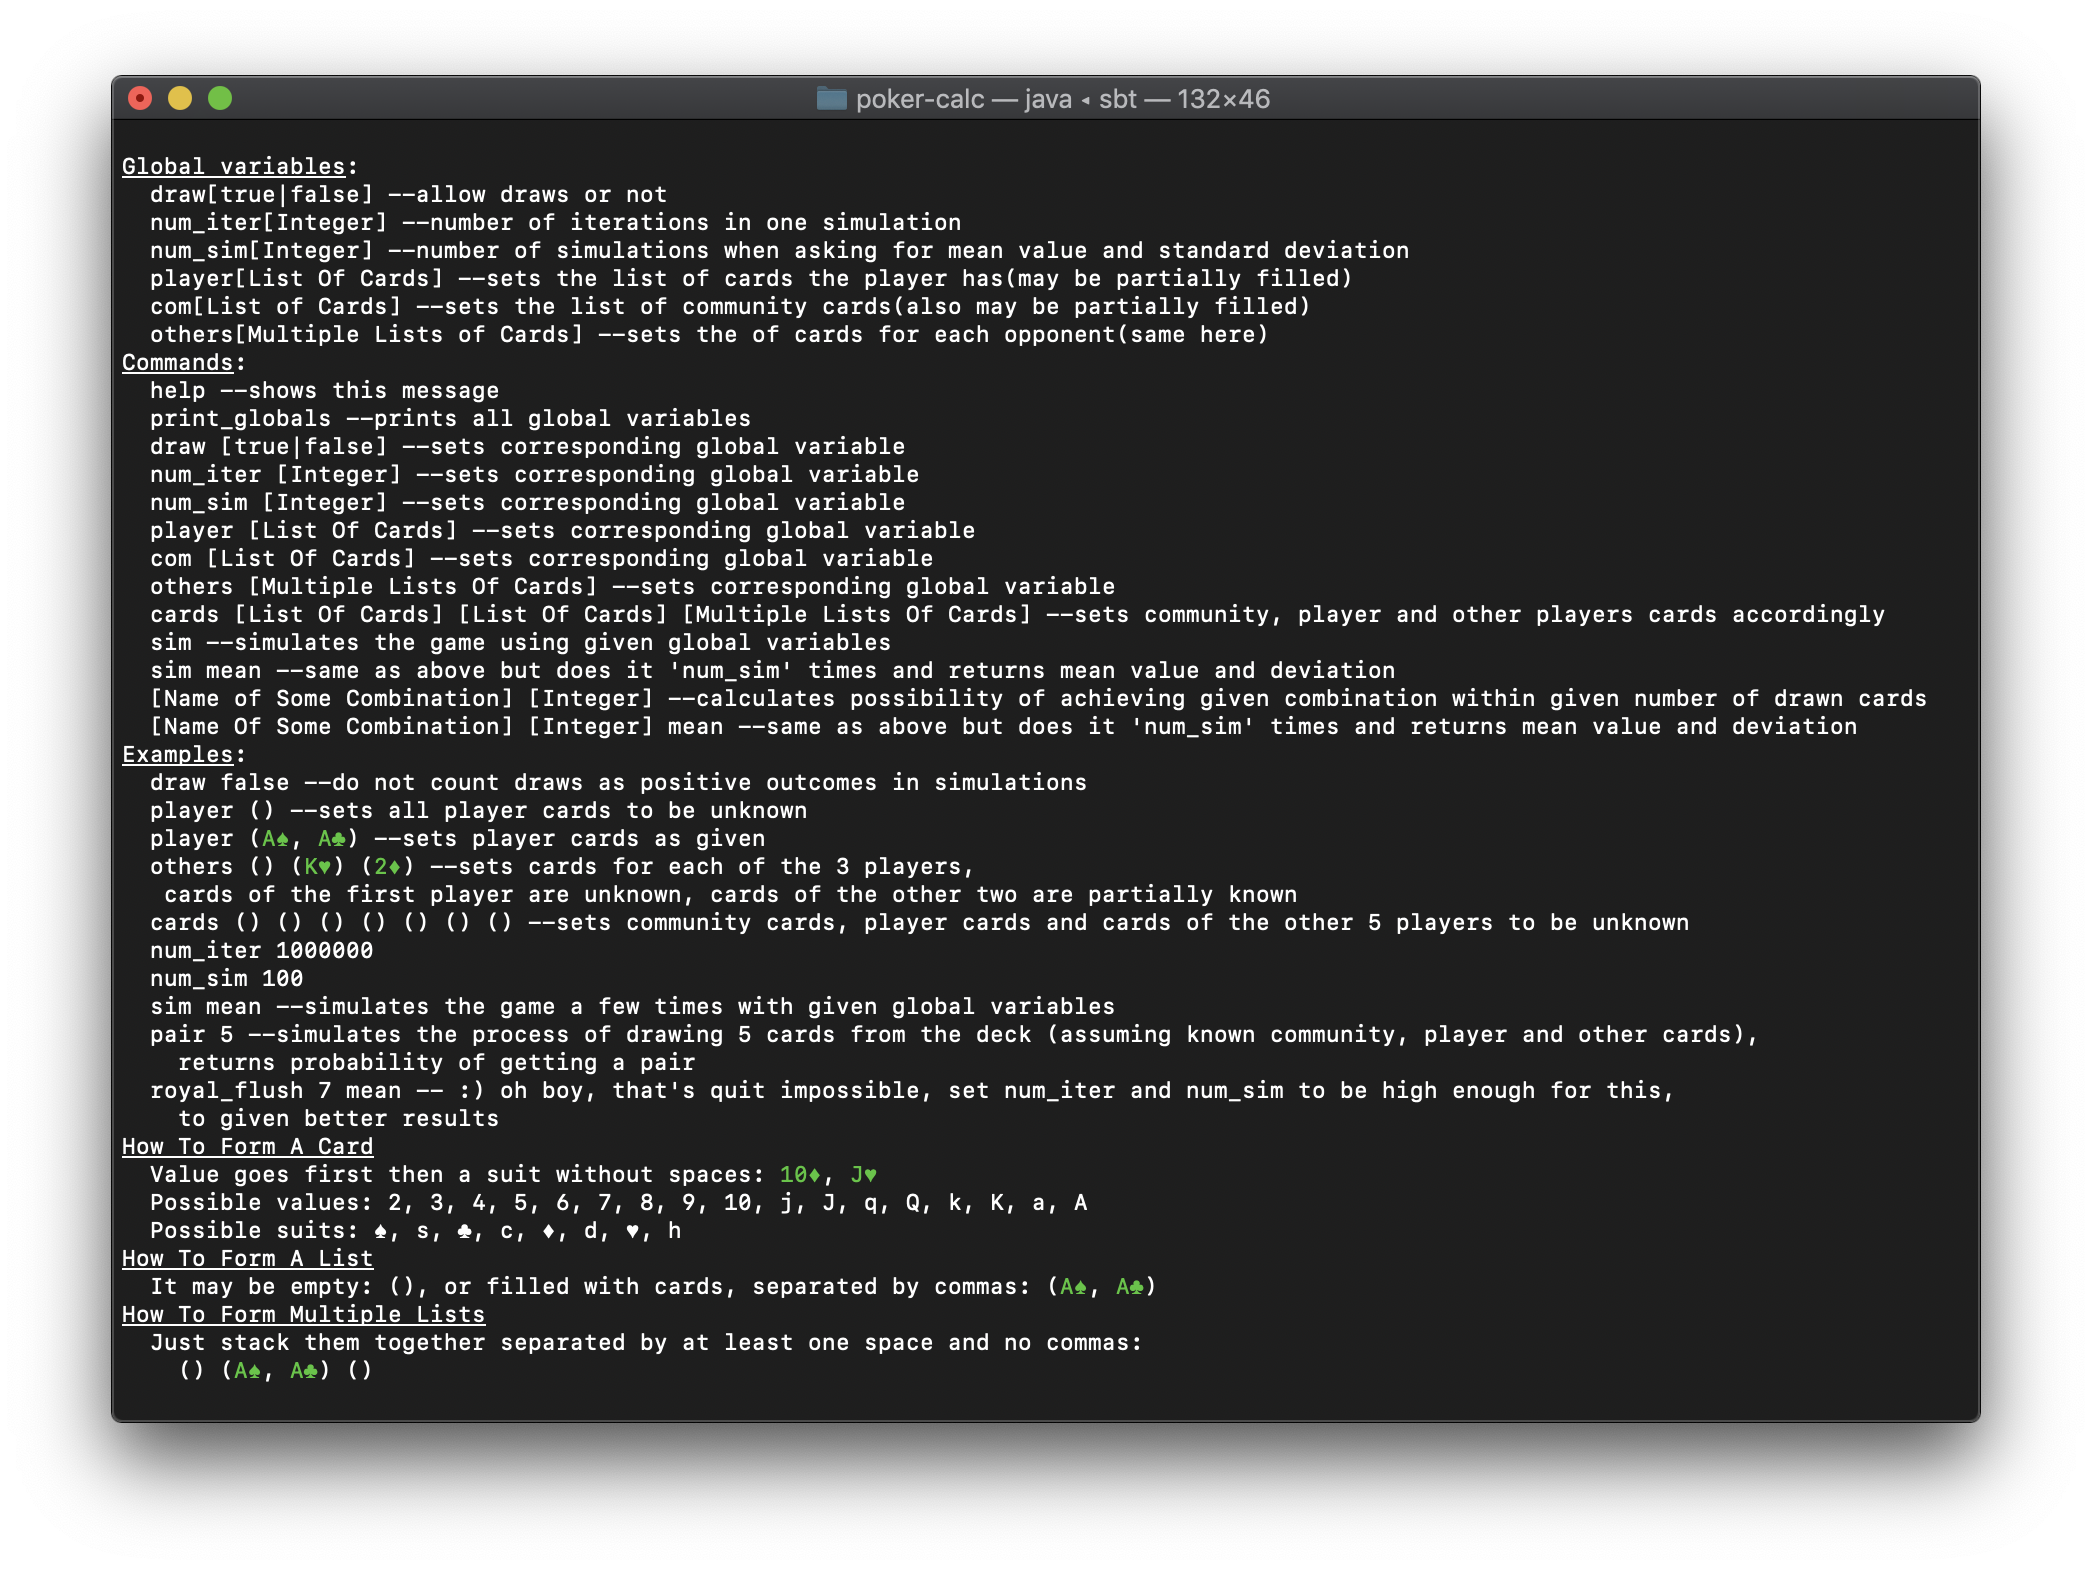
Task: Click the How To Form Multiple Lists heading
Action: pyautogui.click(x=303, y=1315)
